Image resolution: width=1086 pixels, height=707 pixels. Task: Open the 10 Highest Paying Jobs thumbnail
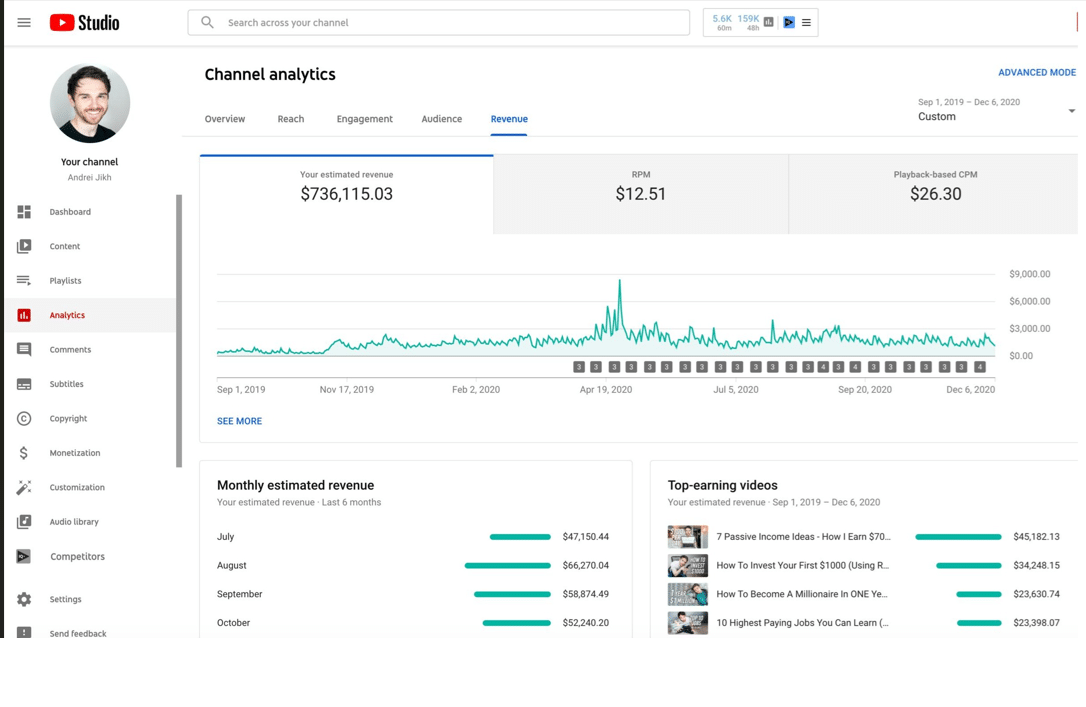click(688, 623)
